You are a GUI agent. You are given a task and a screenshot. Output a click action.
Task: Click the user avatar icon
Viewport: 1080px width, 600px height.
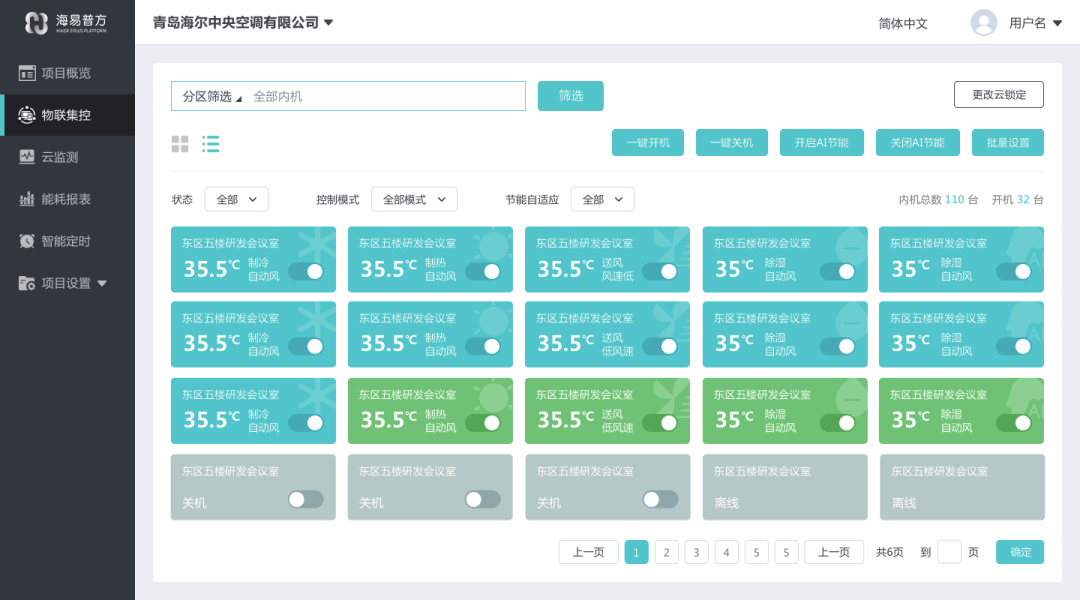click(984, 23)
